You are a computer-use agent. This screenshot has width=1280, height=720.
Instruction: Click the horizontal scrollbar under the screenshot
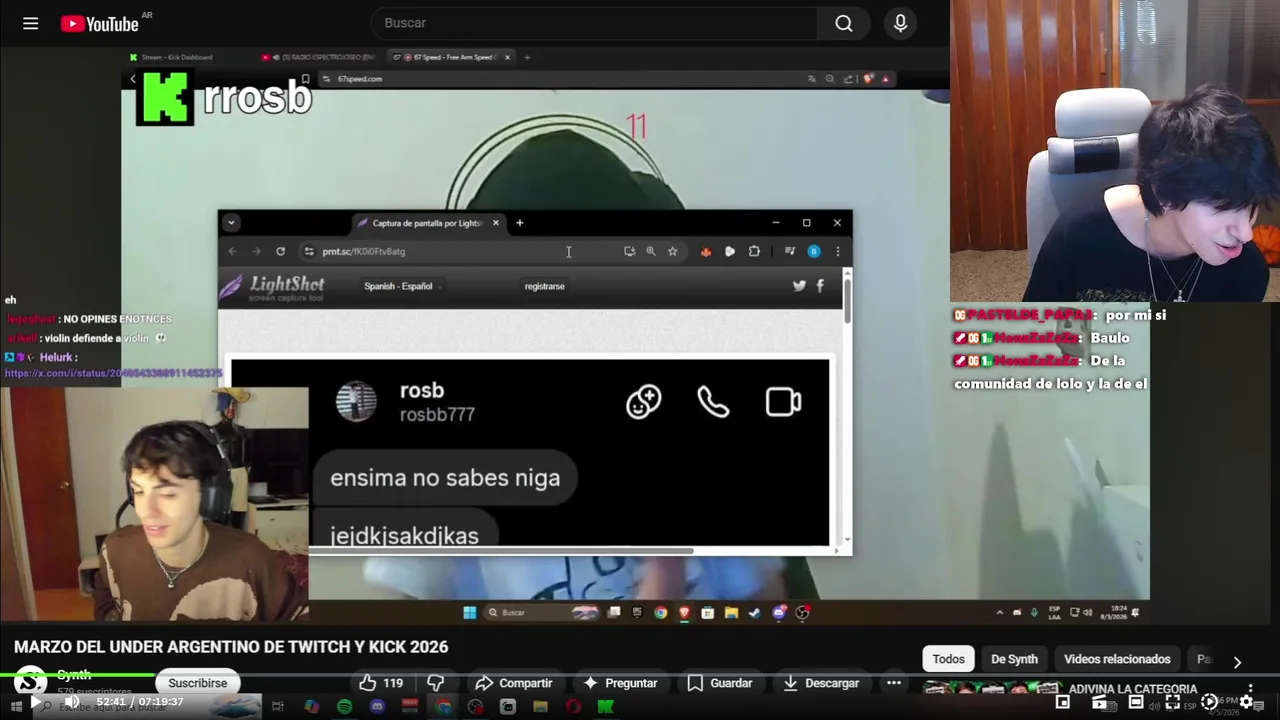pos(500,550)
